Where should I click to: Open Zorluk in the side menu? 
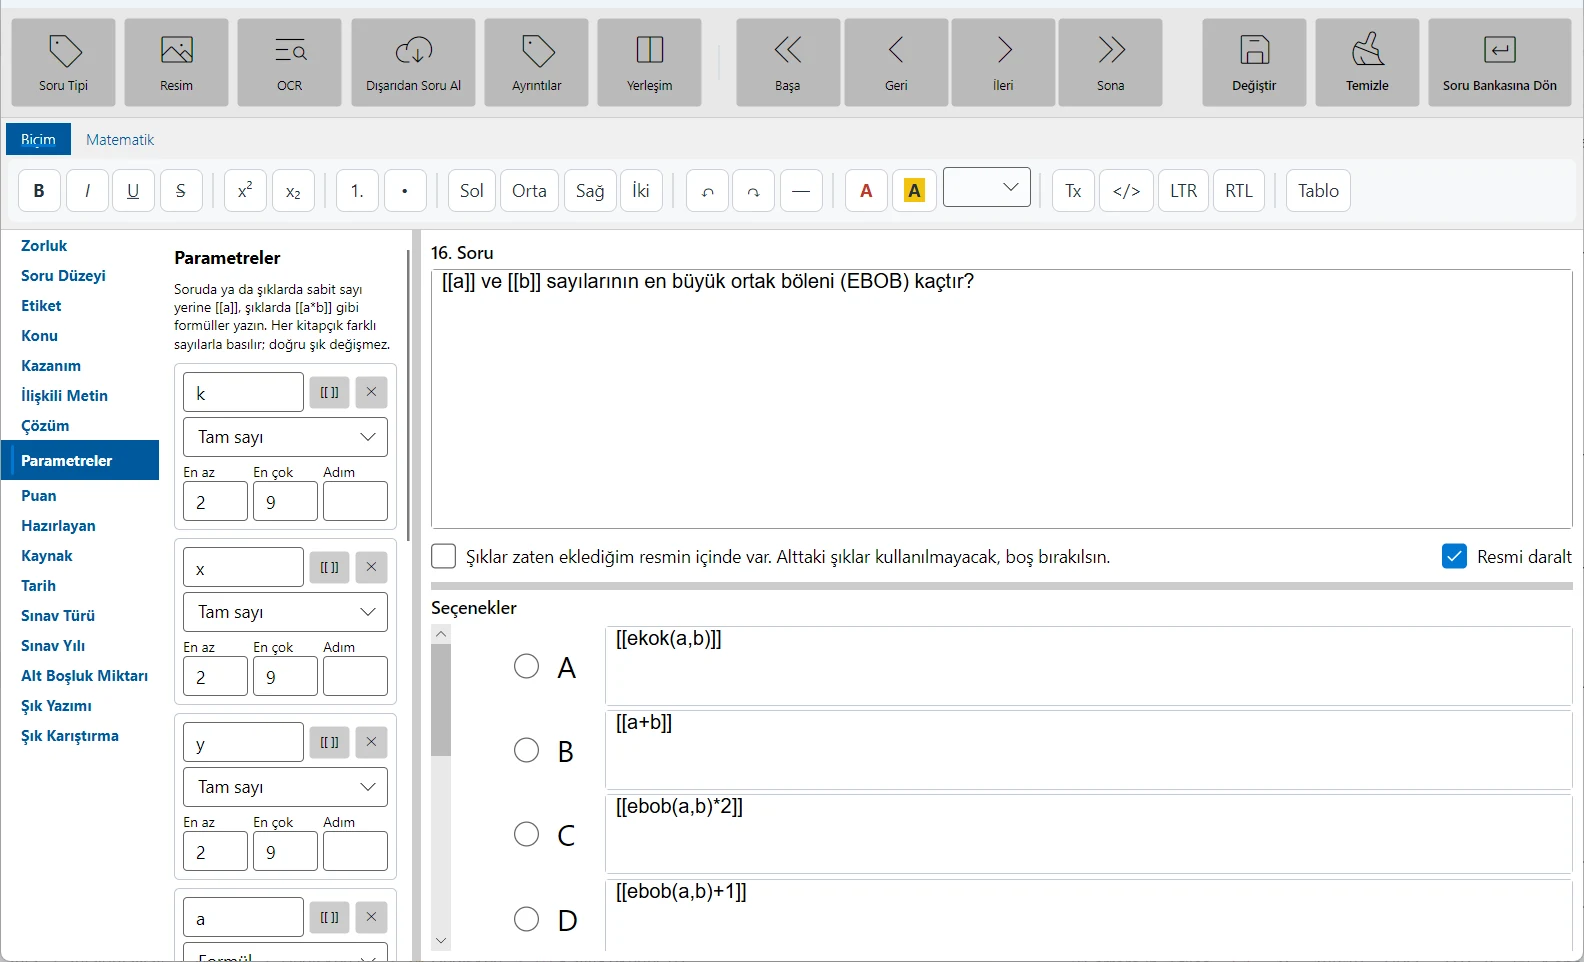pos(44,246)
